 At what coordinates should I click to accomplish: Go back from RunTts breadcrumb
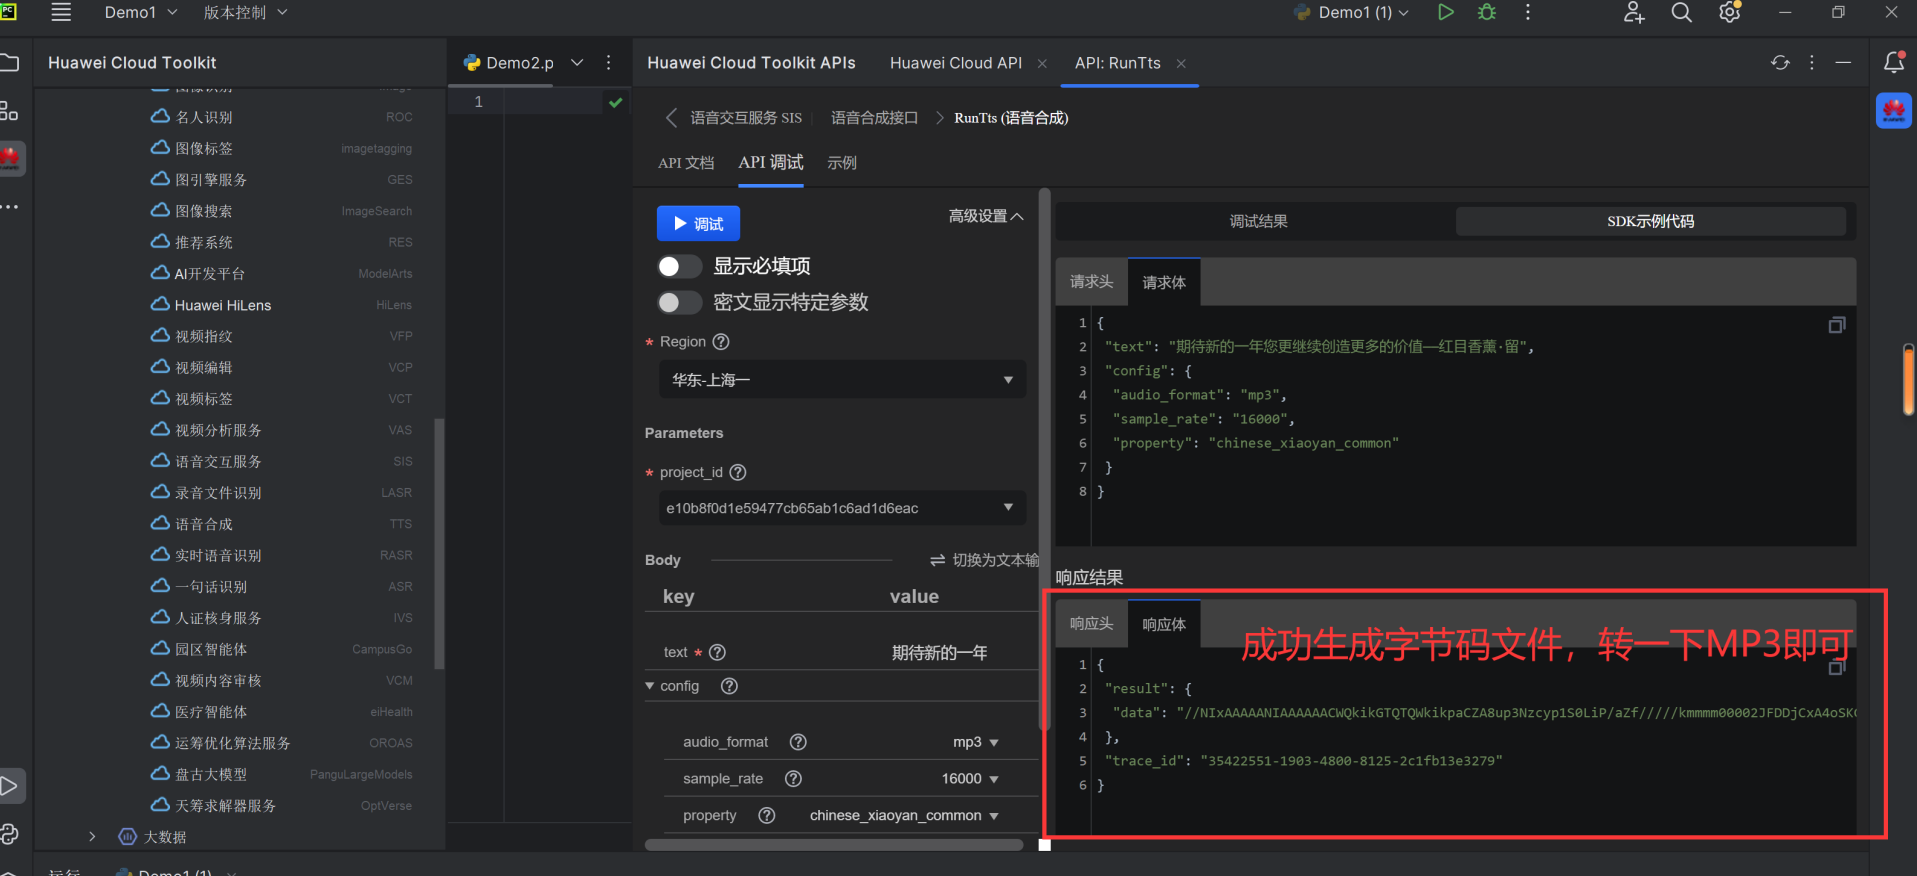[671, 118]
